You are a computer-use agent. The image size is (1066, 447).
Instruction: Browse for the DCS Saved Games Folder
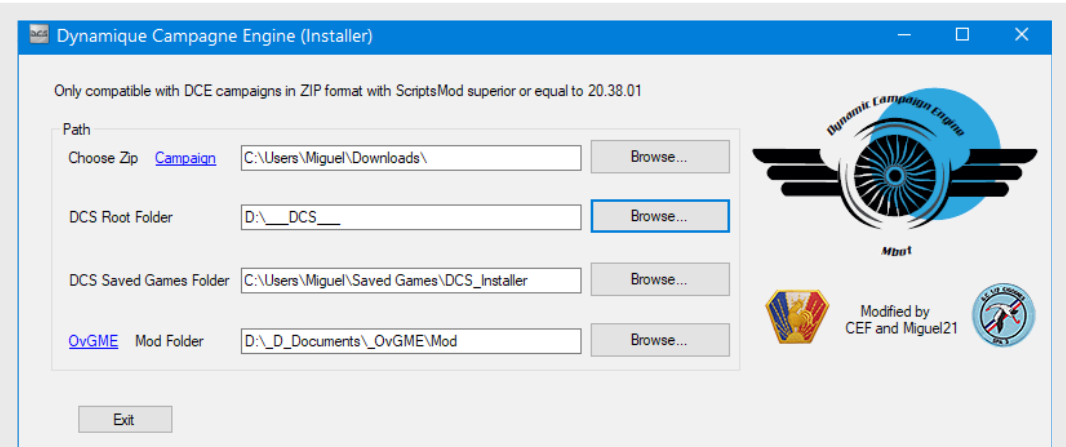point(660,279)
